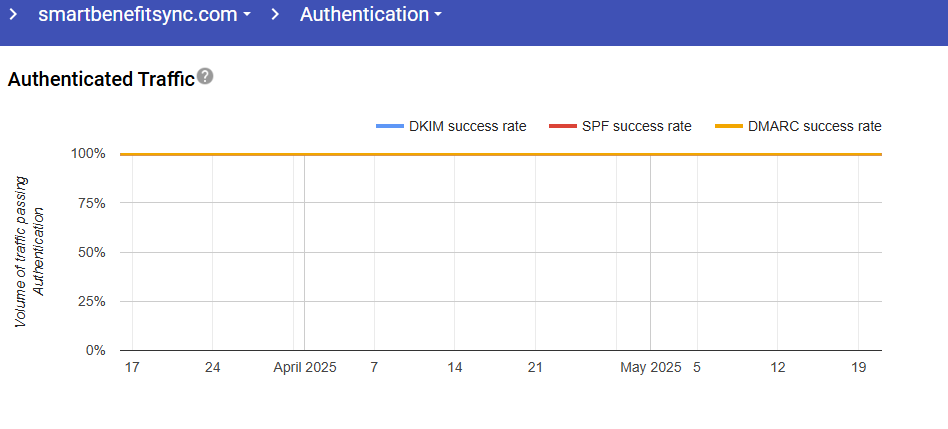The width and height of the screenshot is (948, 429).
Task: Click the blue DKIM legend line marker
Action: point(389,127)
